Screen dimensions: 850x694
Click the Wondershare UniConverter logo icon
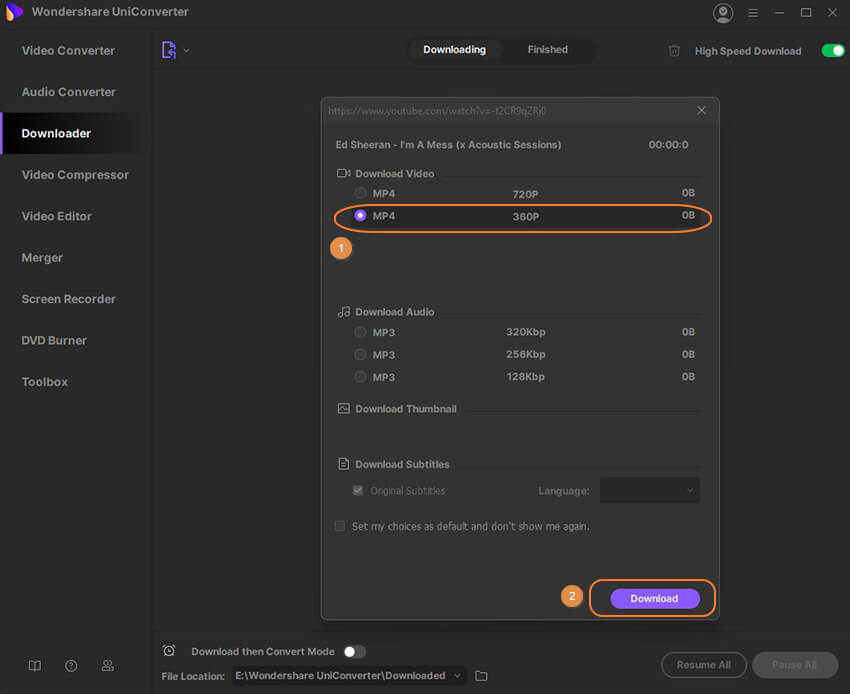point(14,11)
